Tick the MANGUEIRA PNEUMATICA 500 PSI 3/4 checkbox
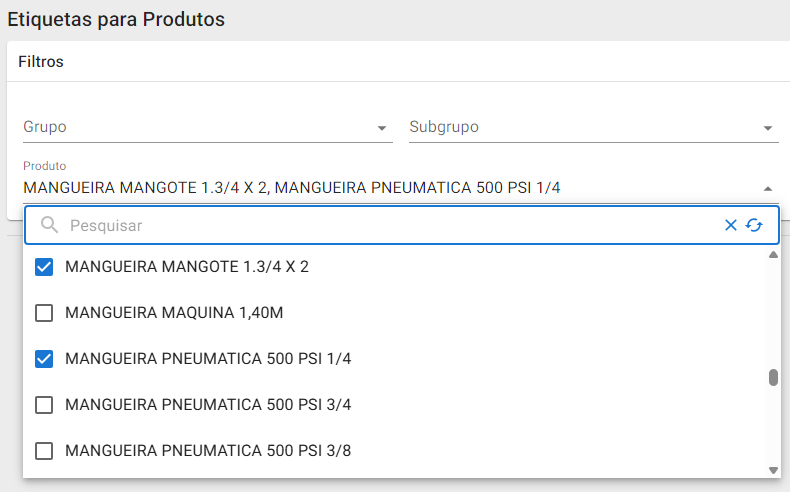The width and height of the screenshot is (790, 492). [44, 405]
